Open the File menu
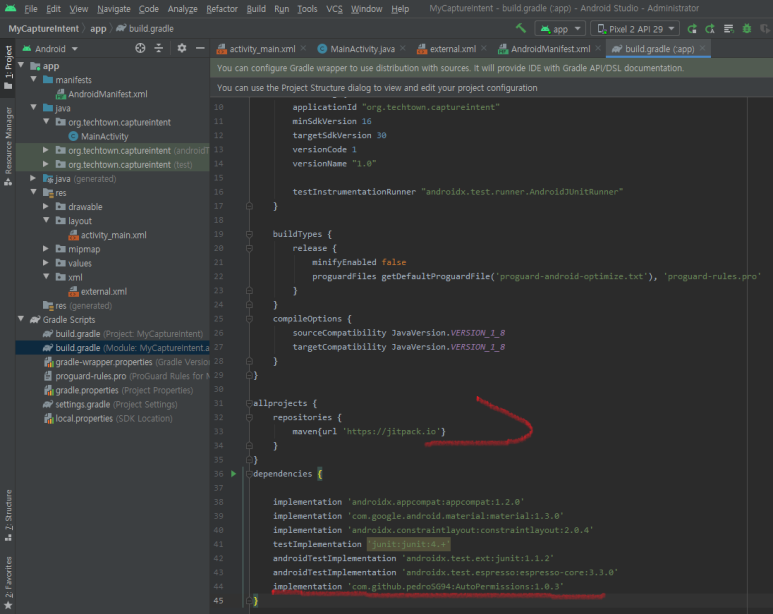773x614 pixels. 31,9
